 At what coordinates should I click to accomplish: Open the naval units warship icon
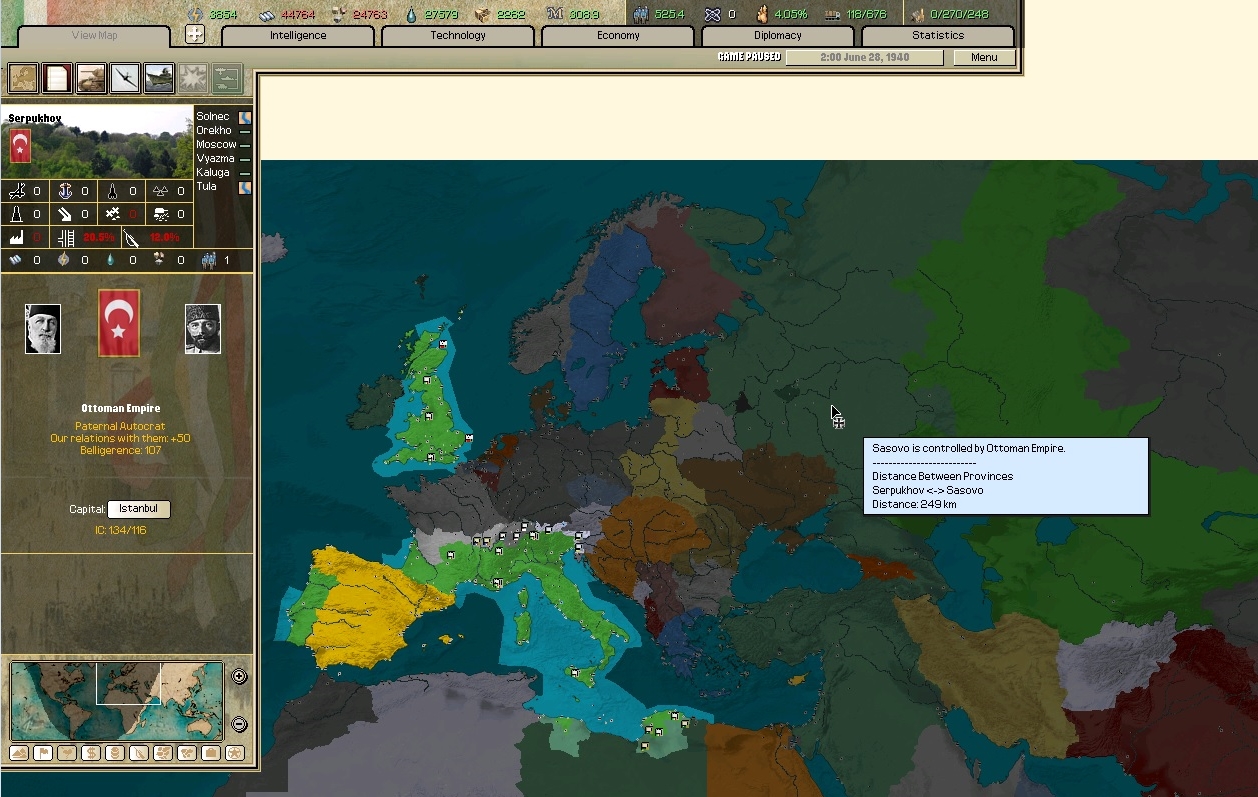(159, 78)
